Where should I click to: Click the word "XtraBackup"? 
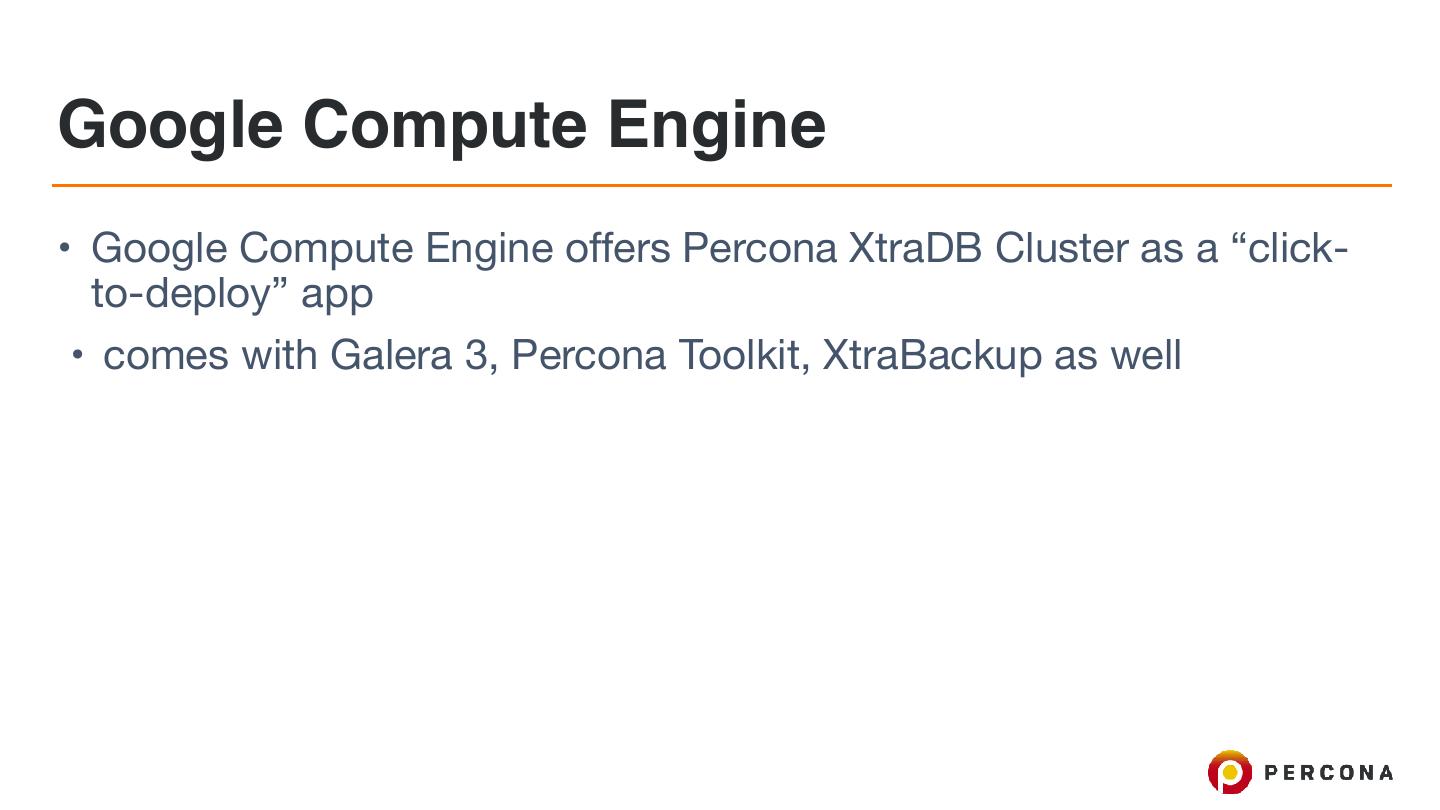click(931, 355)
